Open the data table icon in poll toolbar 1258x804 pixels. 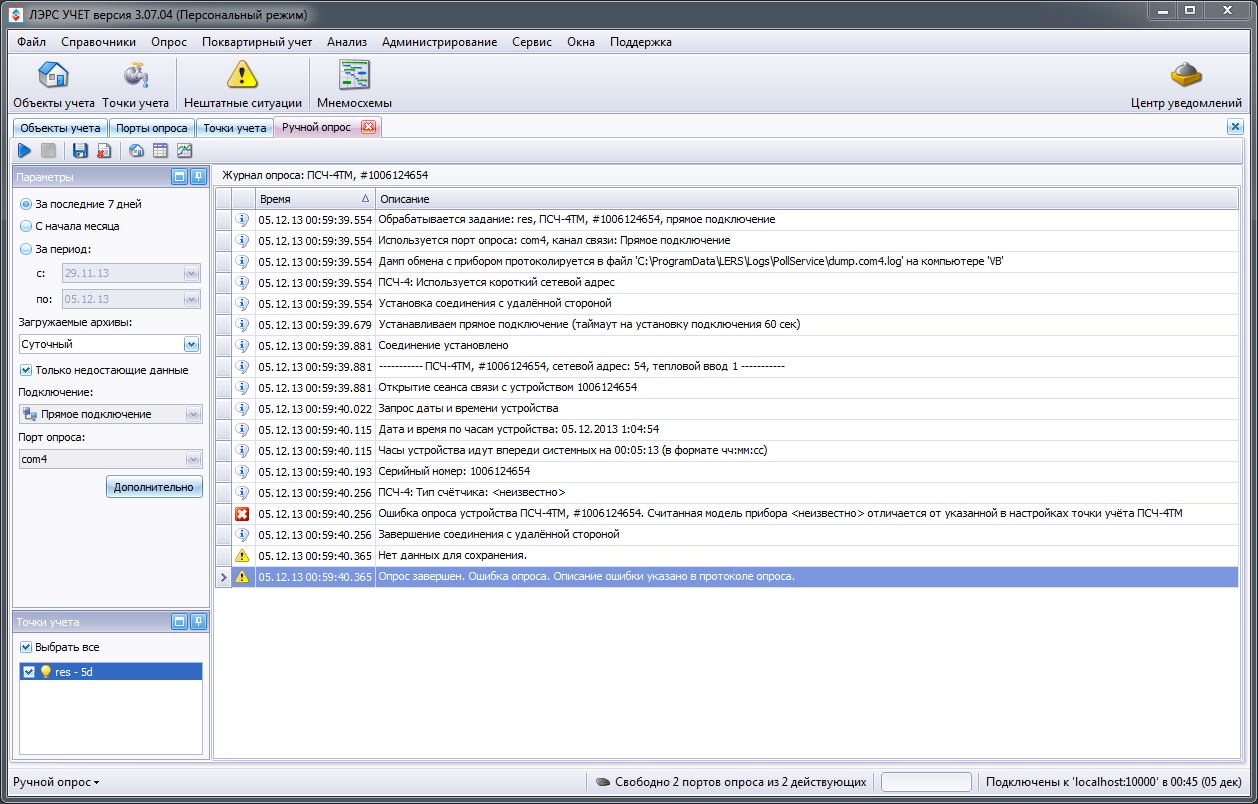click(160, 151)
